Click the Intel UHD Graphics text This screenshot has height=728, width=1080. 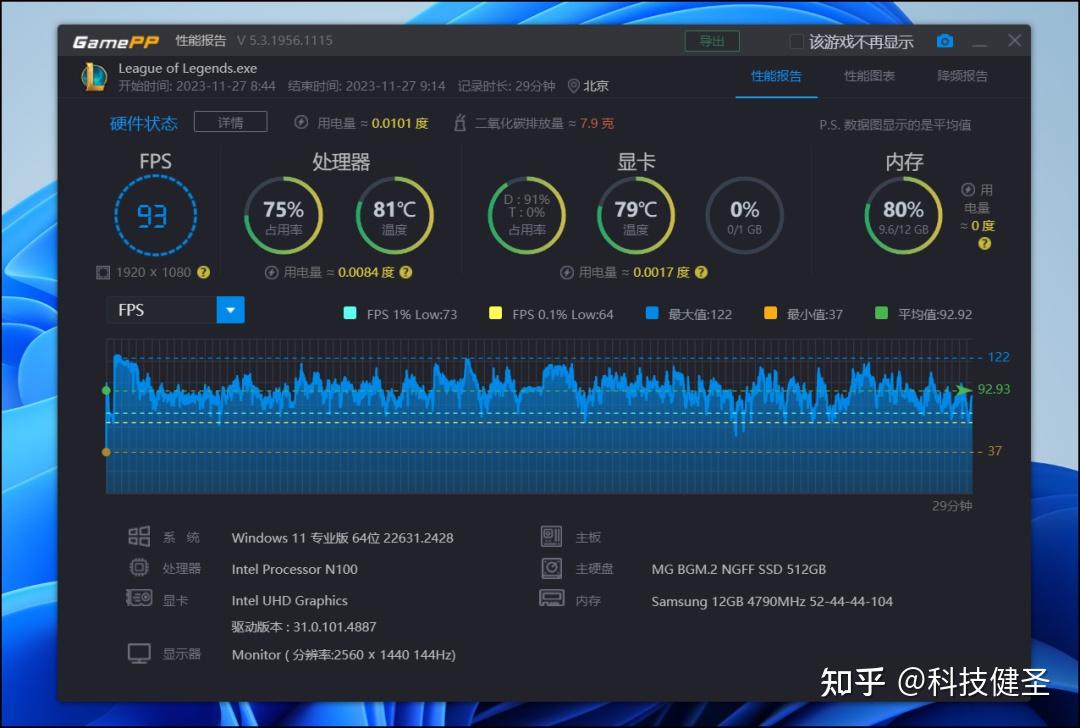[289, 601]
